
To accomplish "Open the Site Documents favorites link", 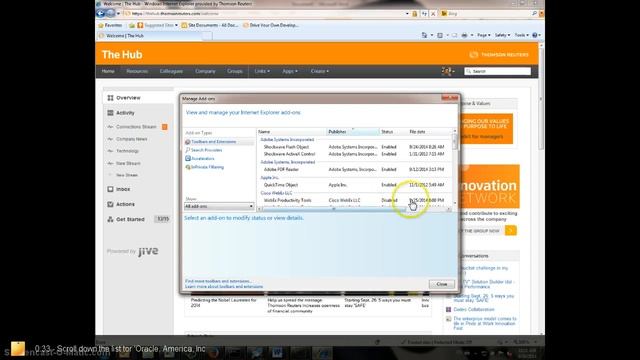I will click(x=209, y=25).
